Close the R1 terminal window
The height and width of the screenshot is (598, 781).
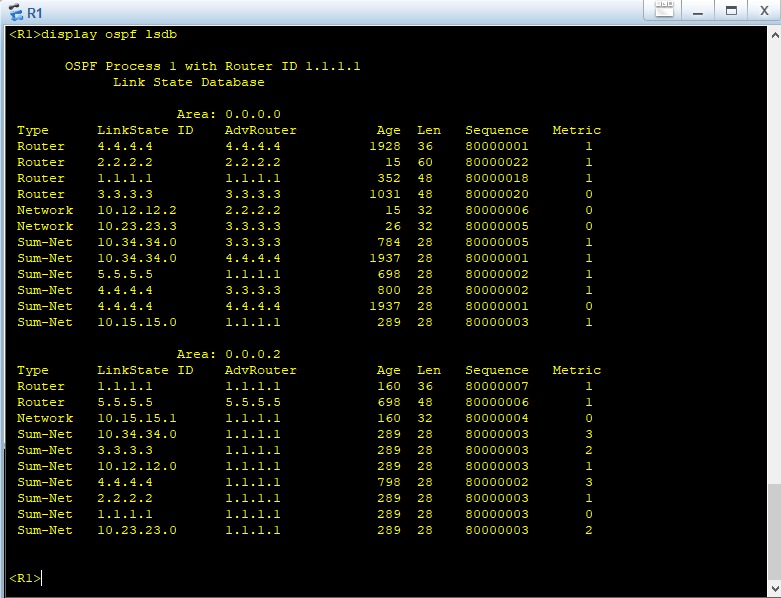tap(764, 11)
